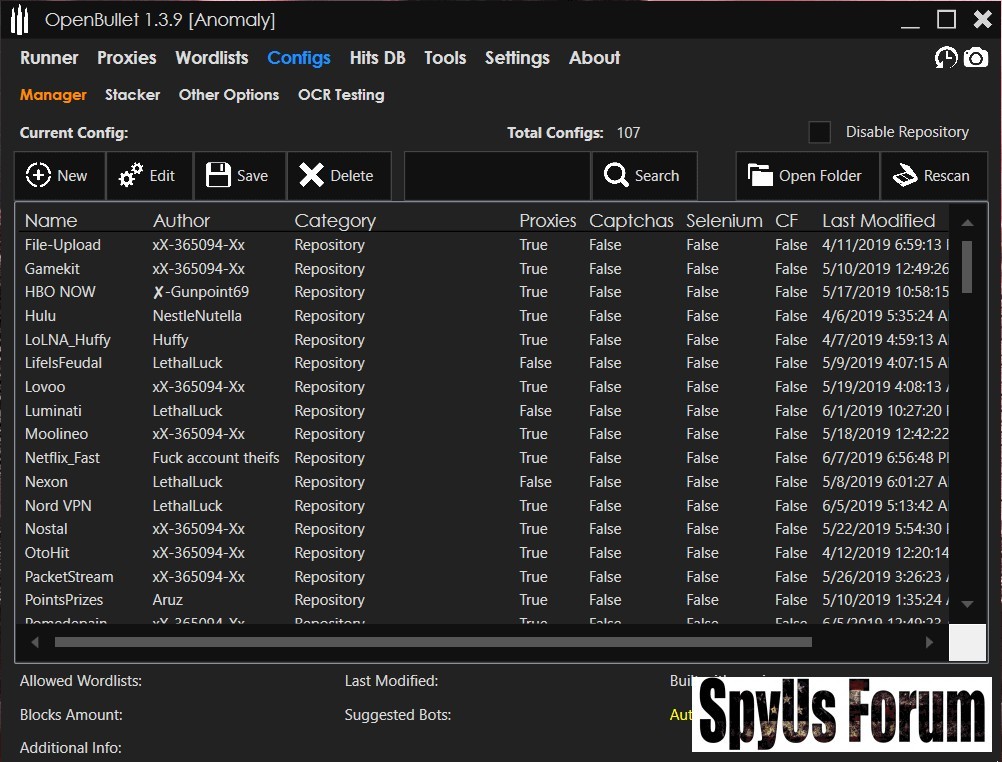This screenshot has width=1002, height=762.
Task: Click the Save floppy disk icon
Action: (218, 176)
